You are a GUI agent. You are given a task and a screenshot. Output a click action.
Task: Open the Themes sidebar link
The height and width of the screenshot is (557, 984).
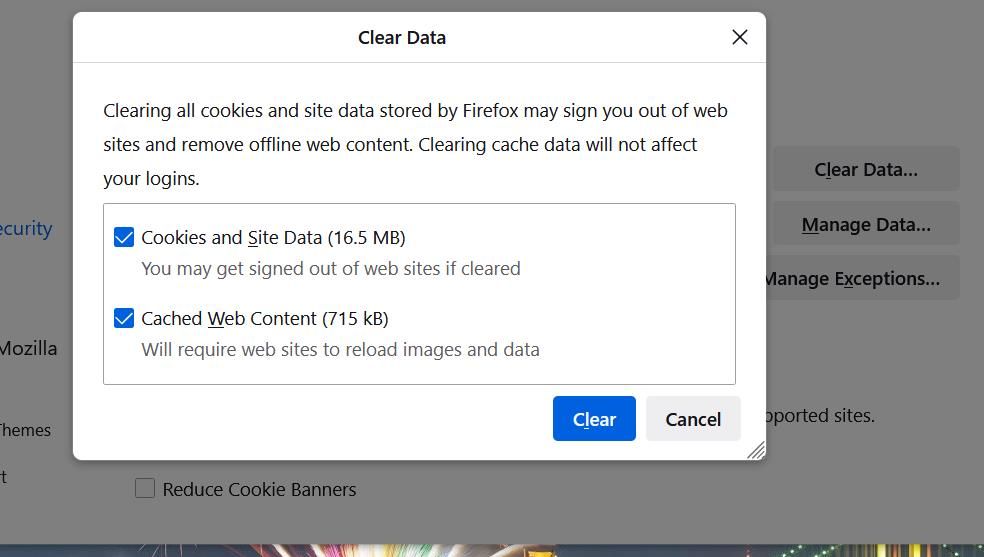tap(25, 430)
